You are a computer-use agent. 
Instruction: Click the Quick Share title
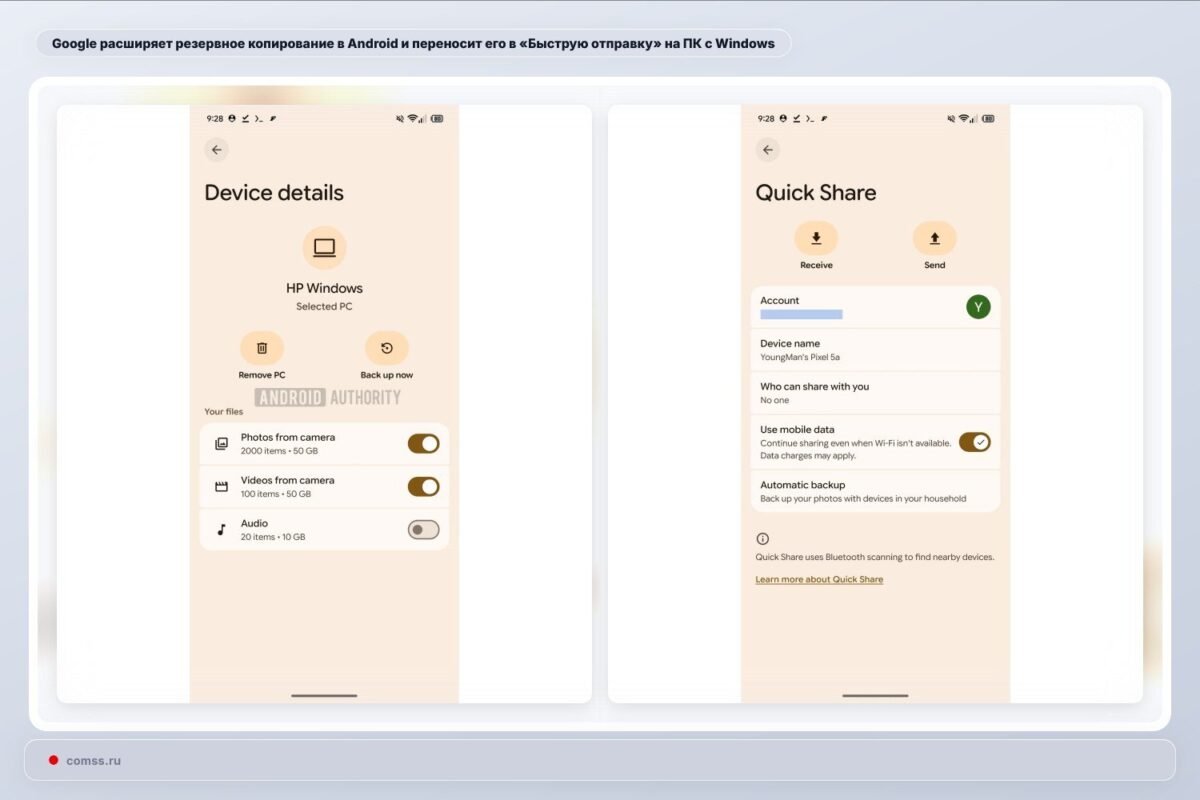point(816,193)
